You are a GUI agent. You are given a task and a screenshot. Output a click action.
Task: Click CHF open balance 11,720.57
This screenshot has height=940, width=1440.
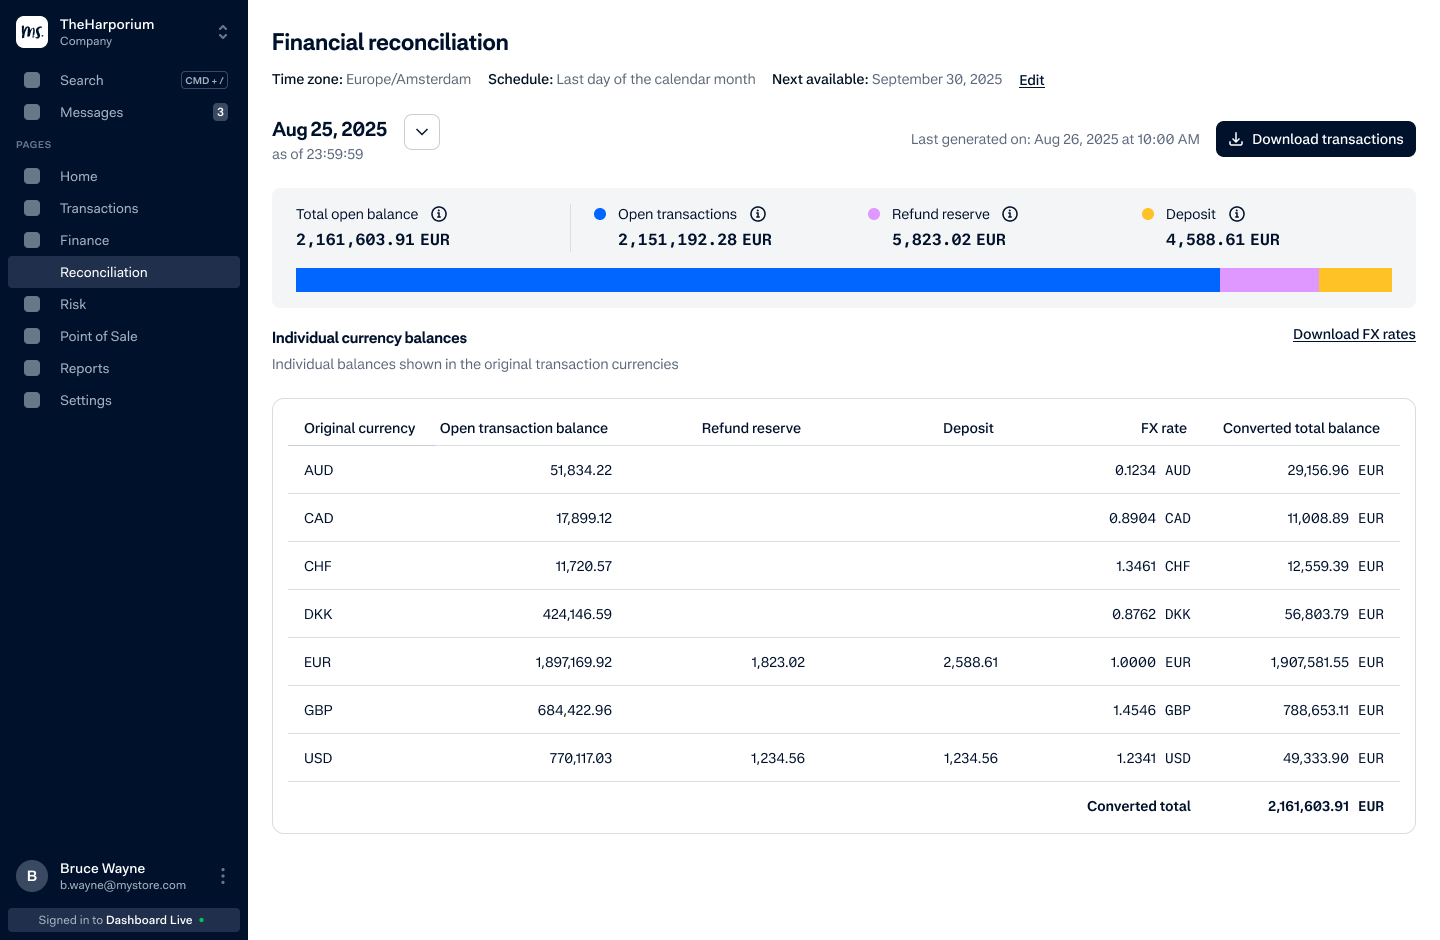coord(584,566)
